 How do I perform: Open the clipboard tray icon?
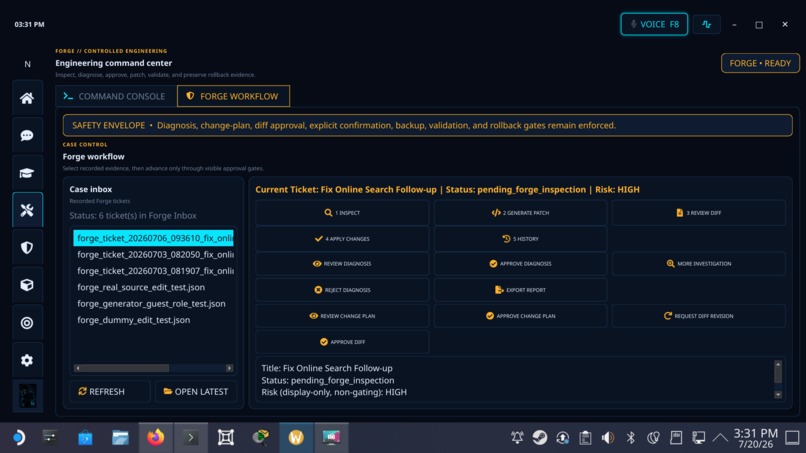[585, 438]
